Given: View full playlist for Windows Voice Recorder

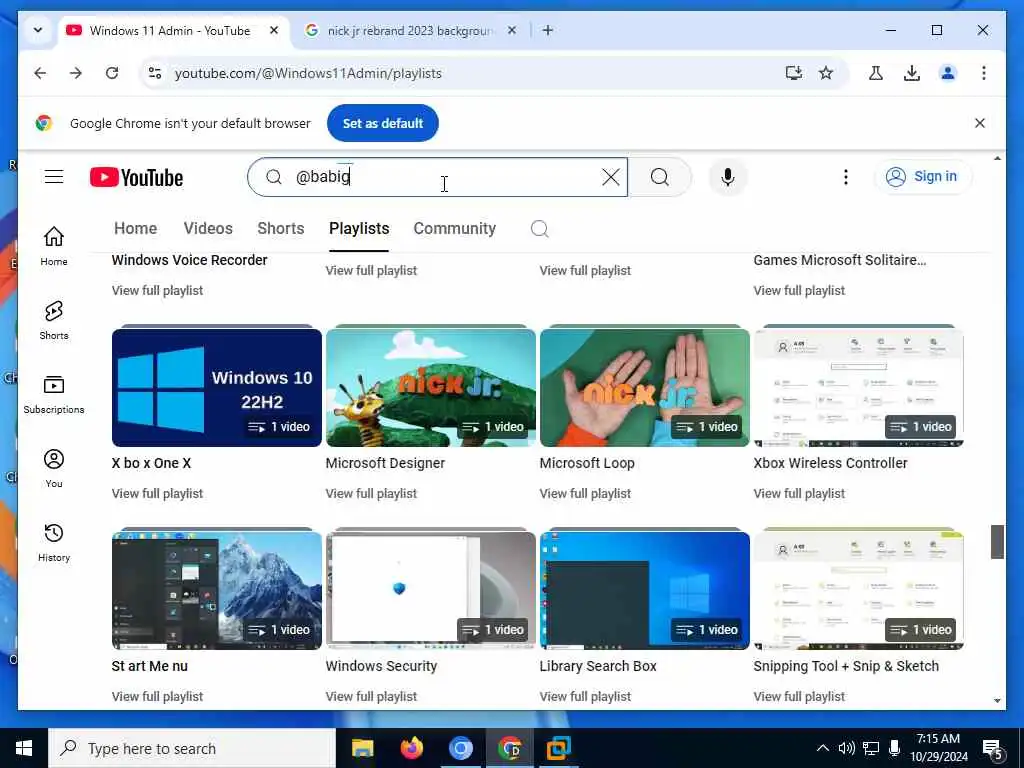Looking at the screenshot, I should click(x=157, y=291).
